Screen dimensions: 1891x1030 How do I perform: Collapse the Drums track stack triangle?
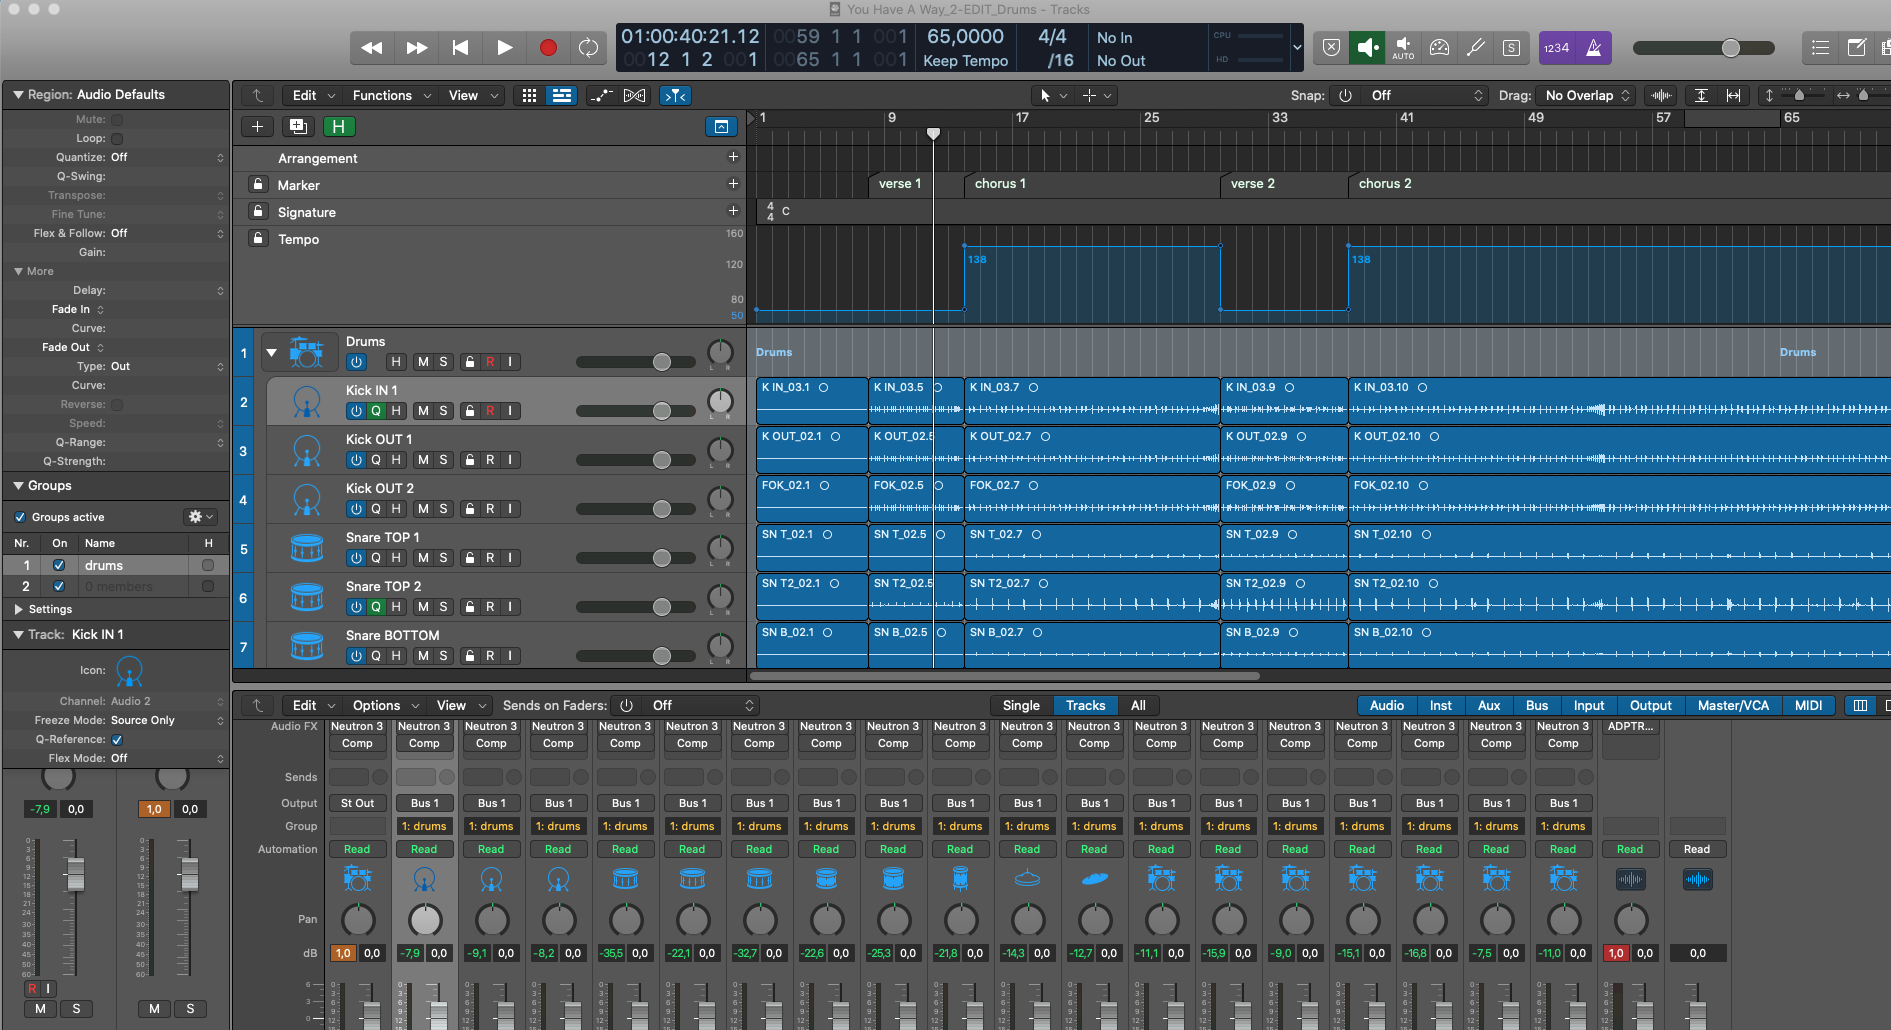271,352
